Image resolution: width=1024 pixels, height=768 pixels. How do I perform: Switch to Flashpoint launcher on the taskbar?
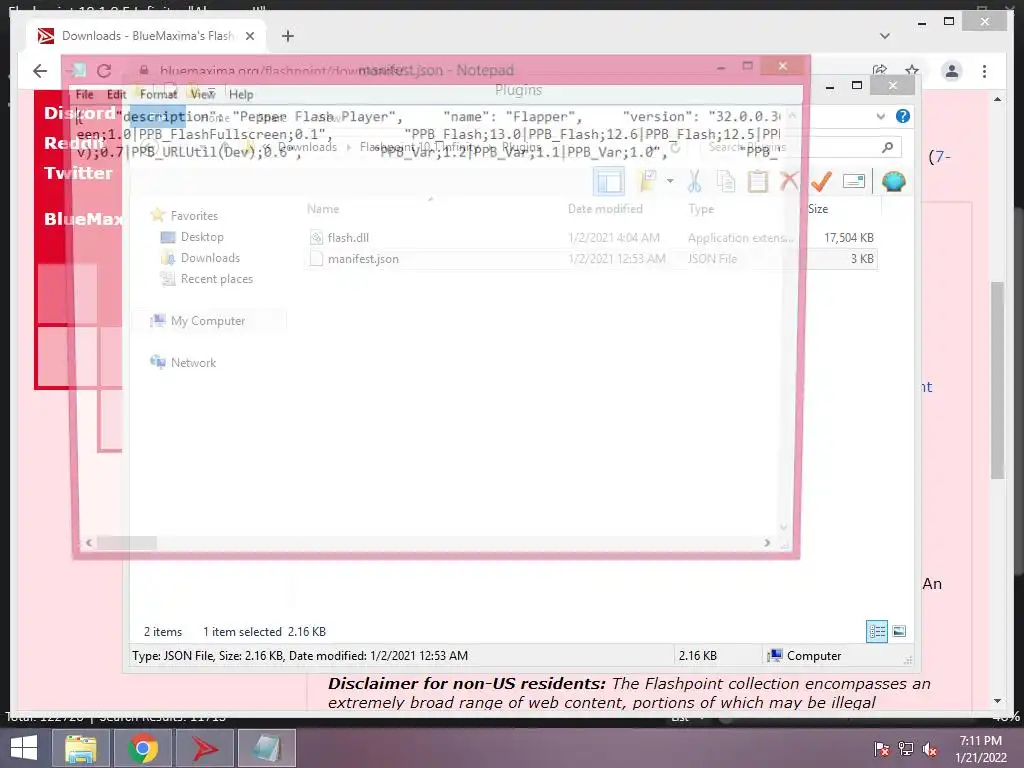pos(204,748)
